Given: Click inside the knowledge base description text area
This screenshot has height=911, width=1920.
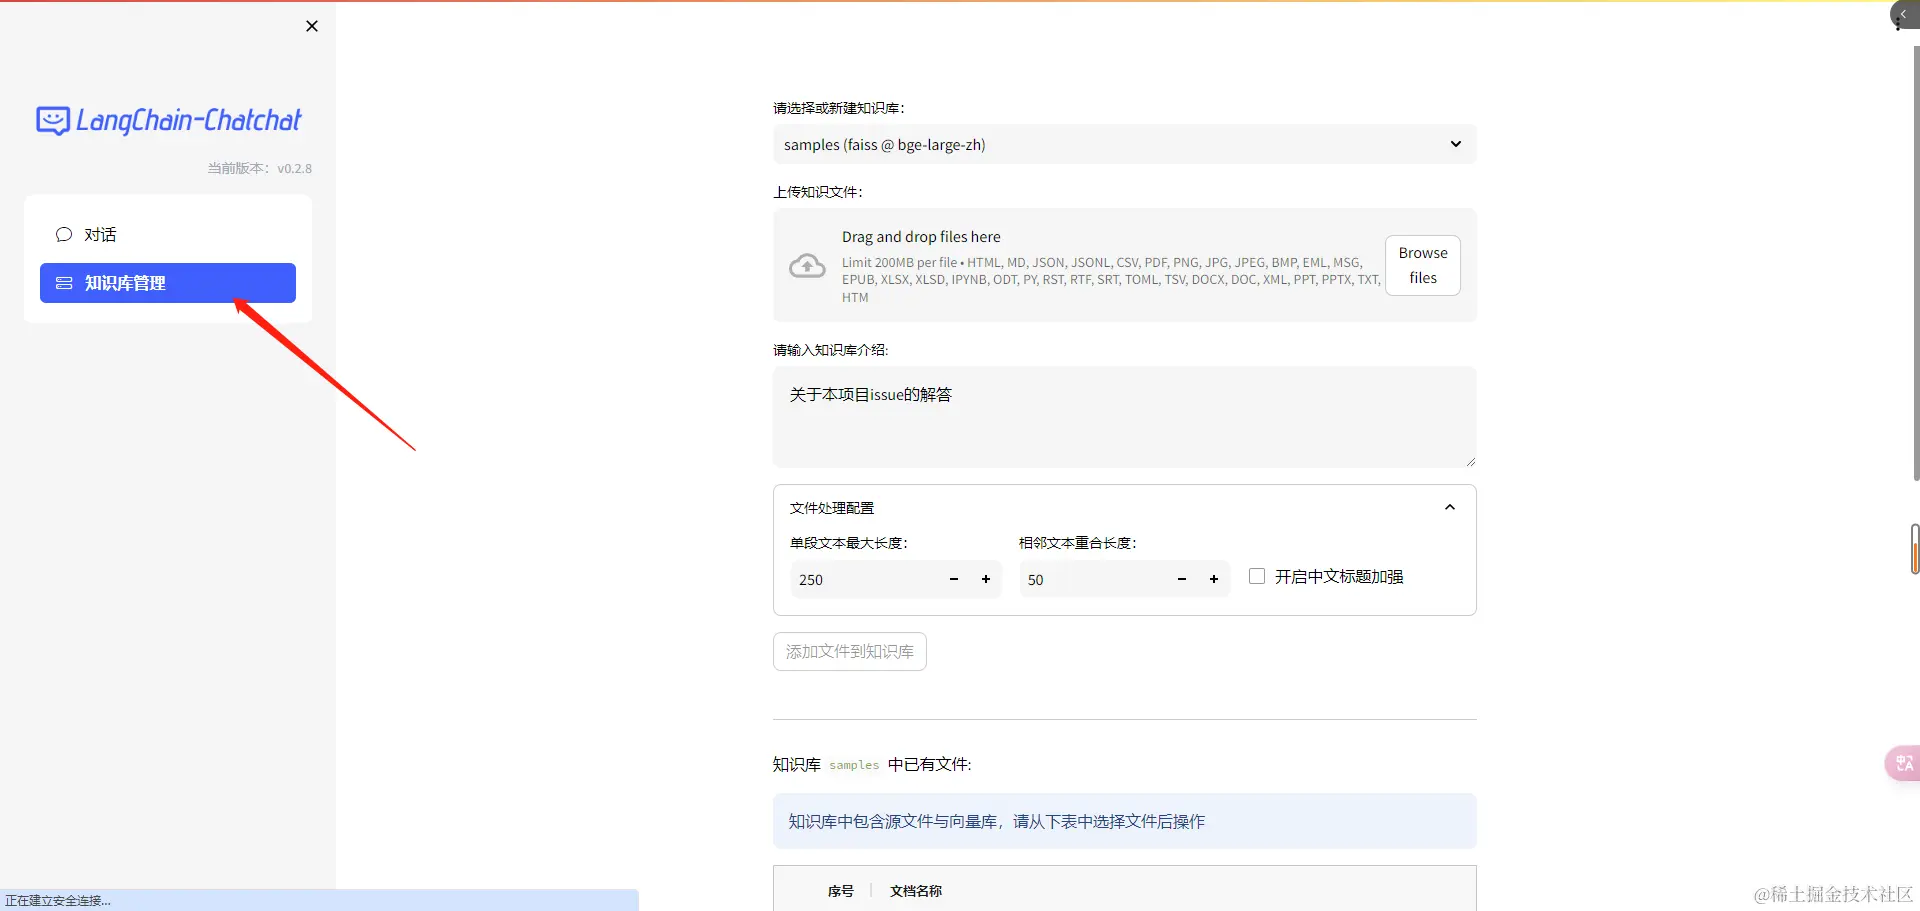Looking at the screenshot, I should point(1124,417).
